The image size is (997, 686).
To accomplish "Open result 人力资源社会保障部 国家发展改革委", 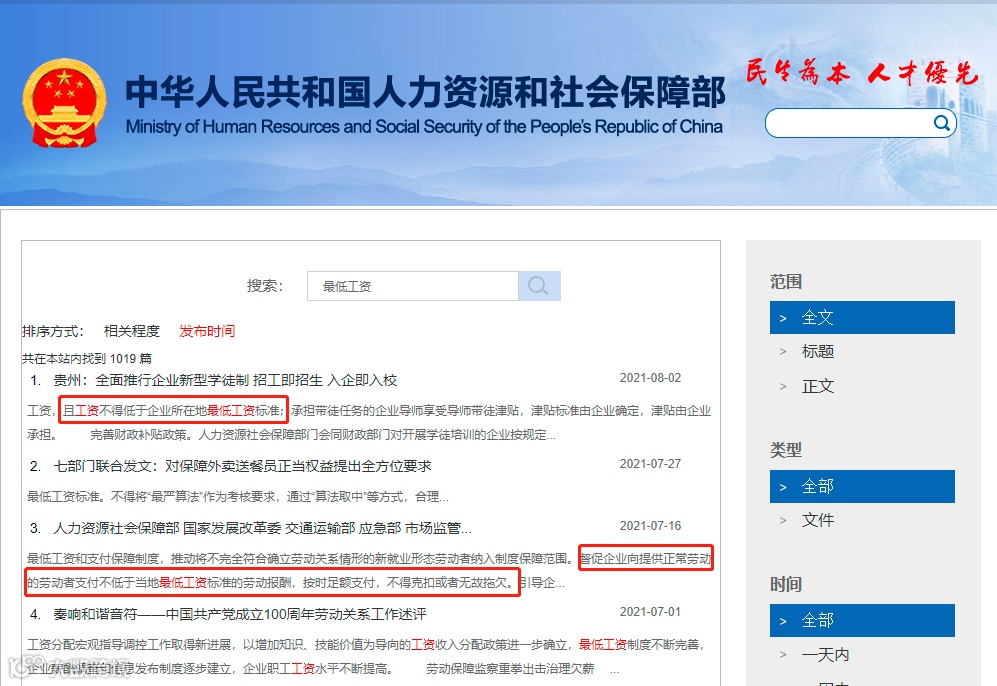I will pyautogui.click(x=263, y=528).
